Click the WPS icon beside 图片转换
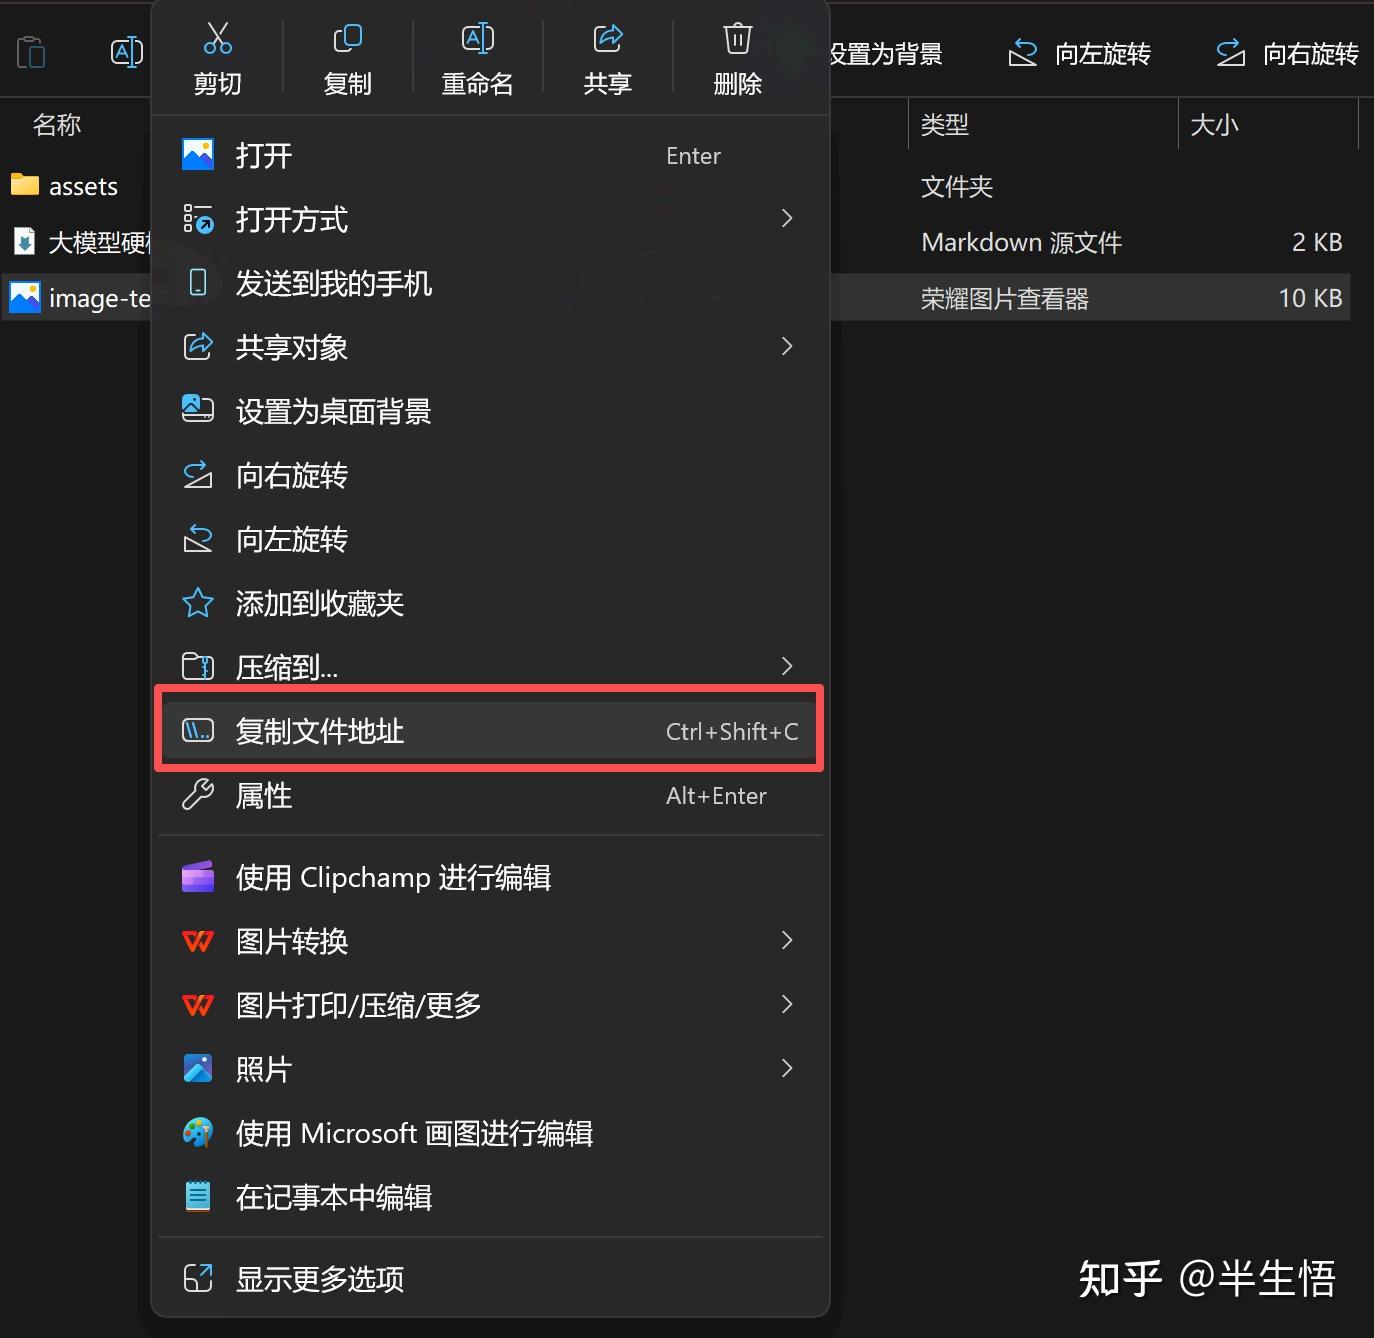Screen dimensions: 1374x1338 (x=198, y=941)
